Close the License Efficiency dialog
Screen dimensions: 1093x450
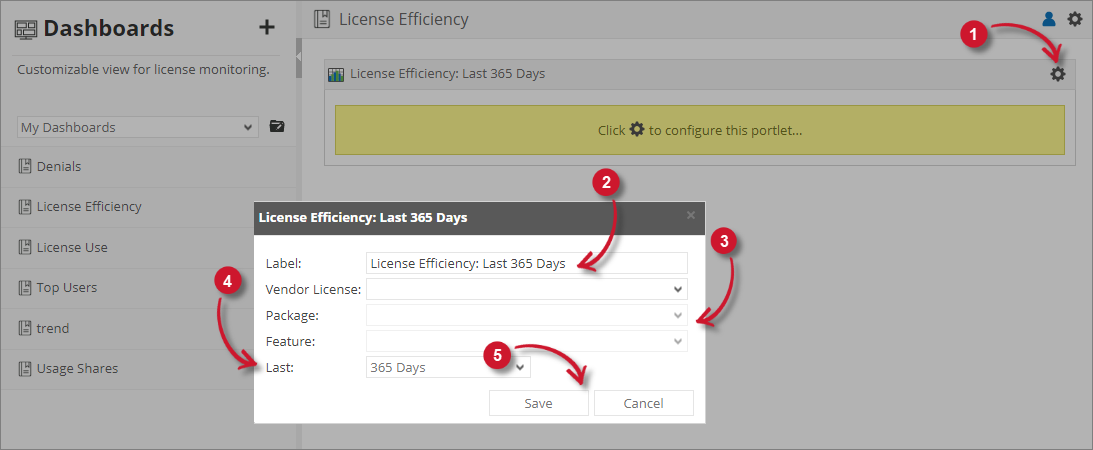691,215
